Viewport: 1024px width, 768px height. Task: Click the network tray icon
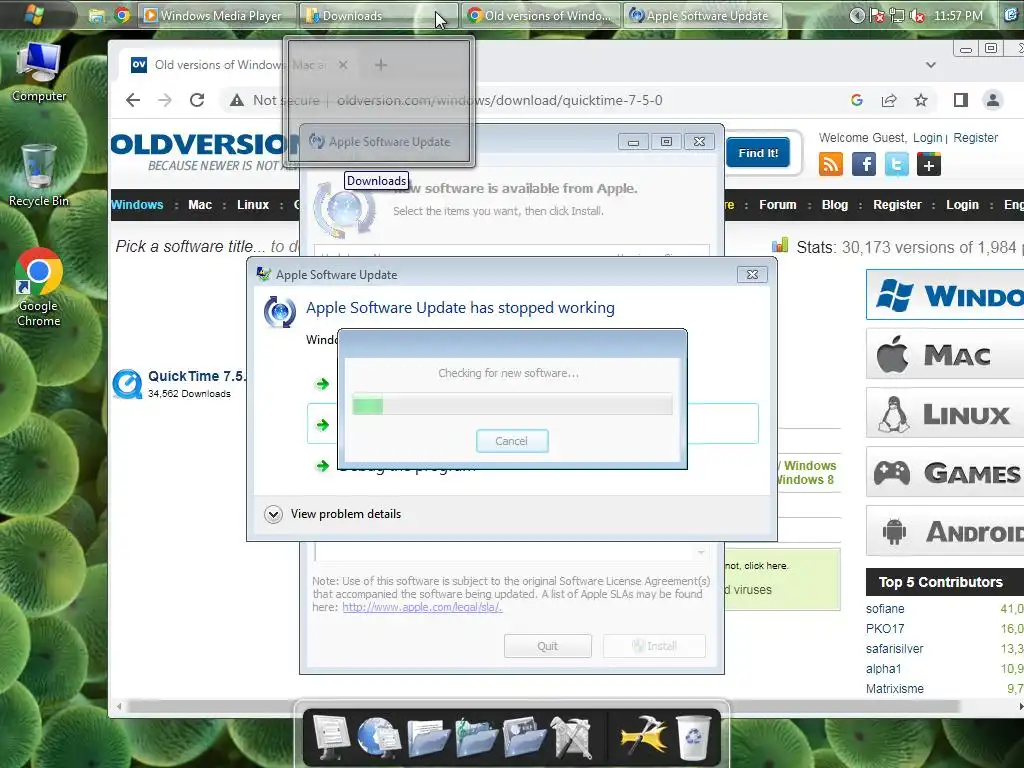click(x=898, y=16)
